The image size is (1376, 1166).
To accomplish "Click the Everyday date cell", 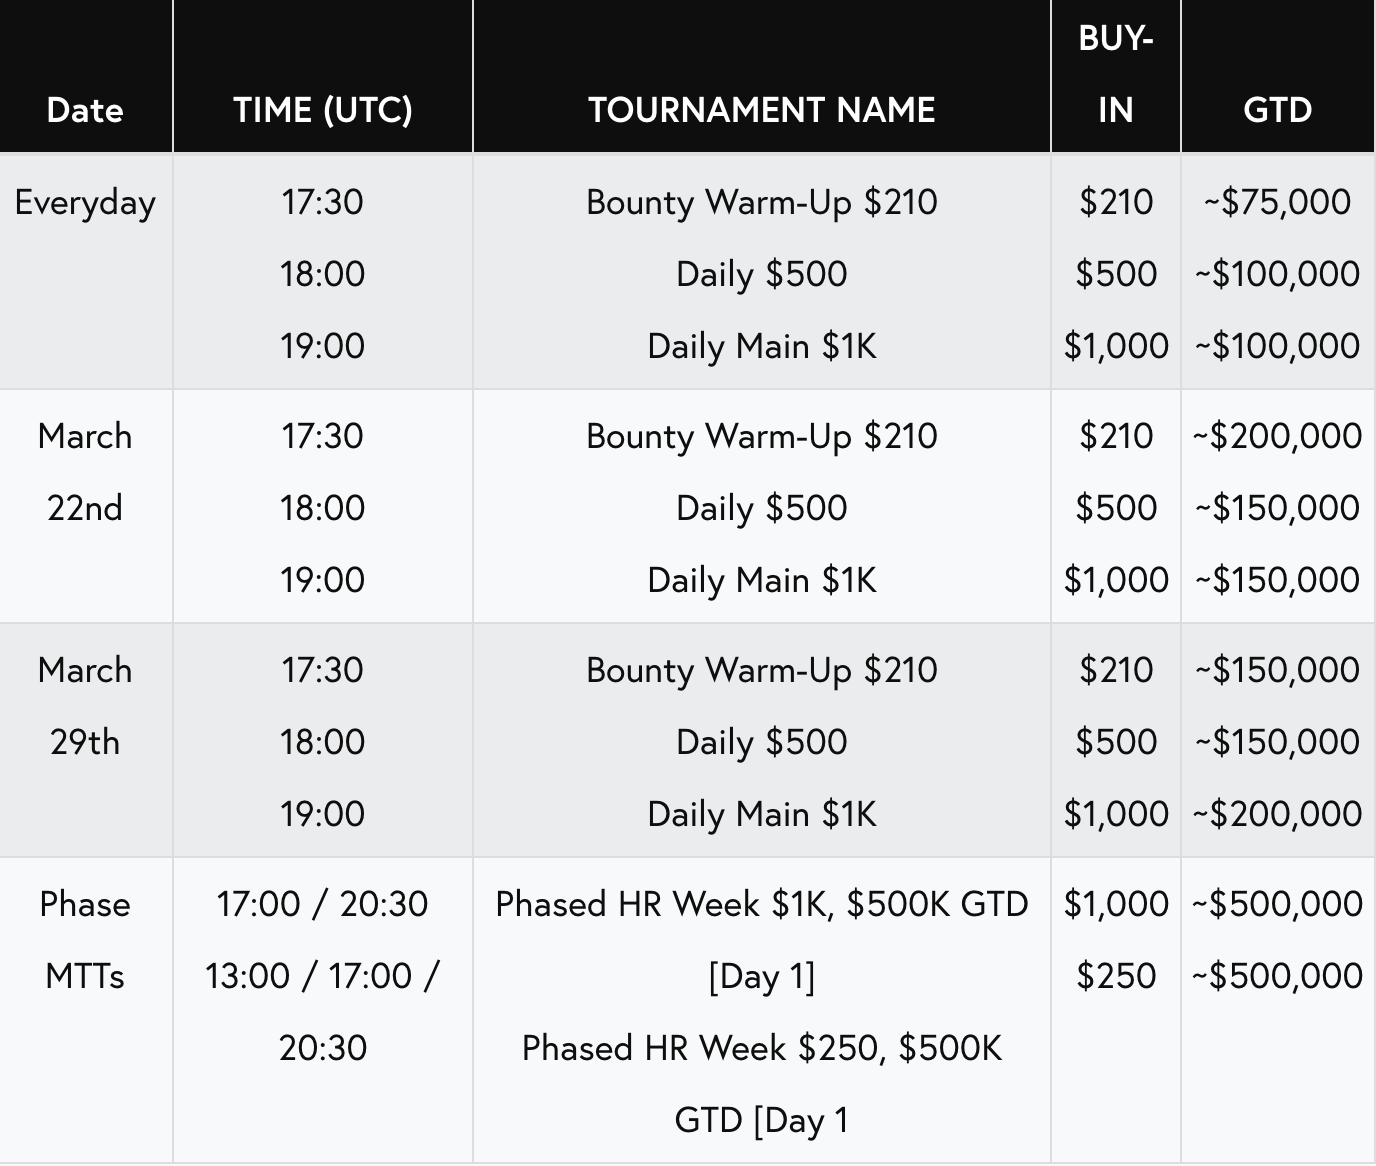I will click(85, 202).
